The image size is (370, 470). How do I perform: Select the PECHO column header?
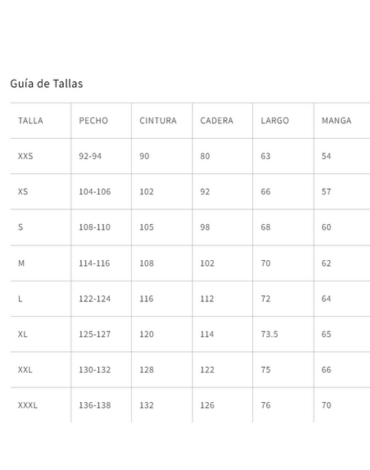93,120
